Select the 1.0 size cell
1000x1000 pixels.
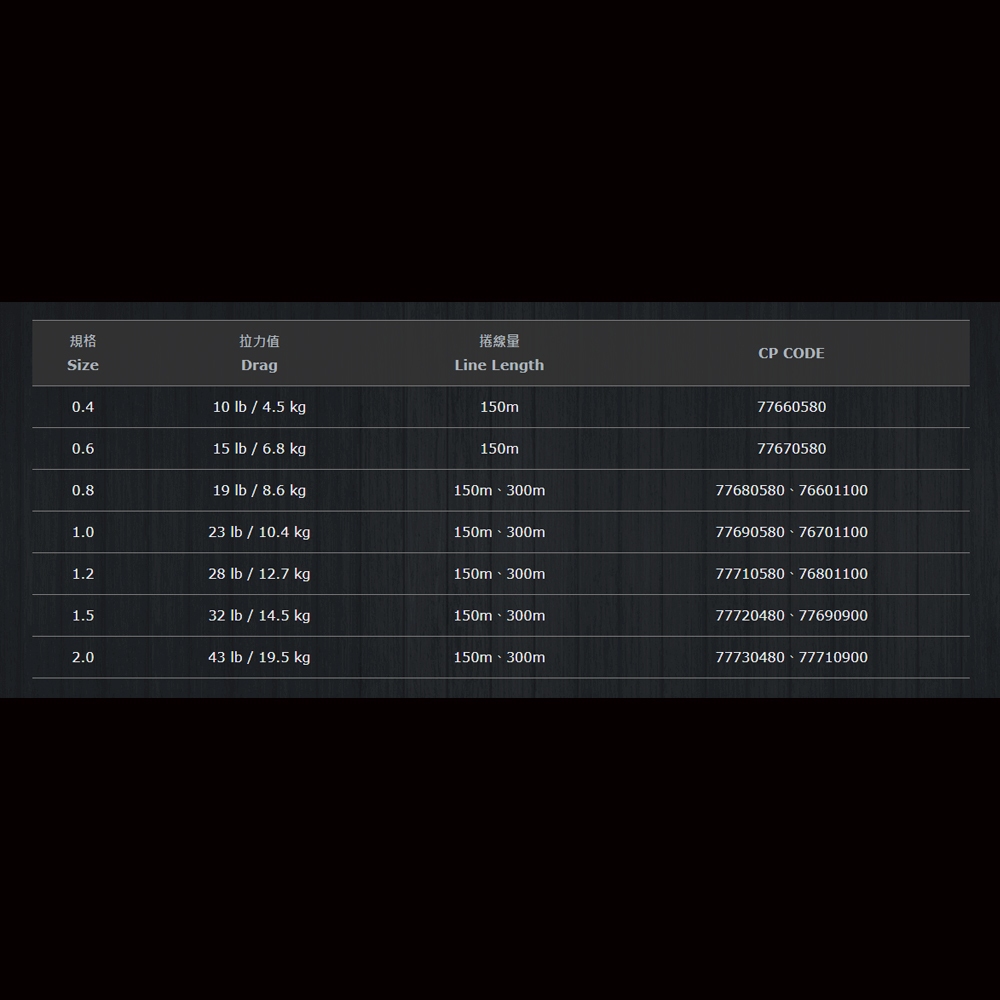(x=83, y=532)
